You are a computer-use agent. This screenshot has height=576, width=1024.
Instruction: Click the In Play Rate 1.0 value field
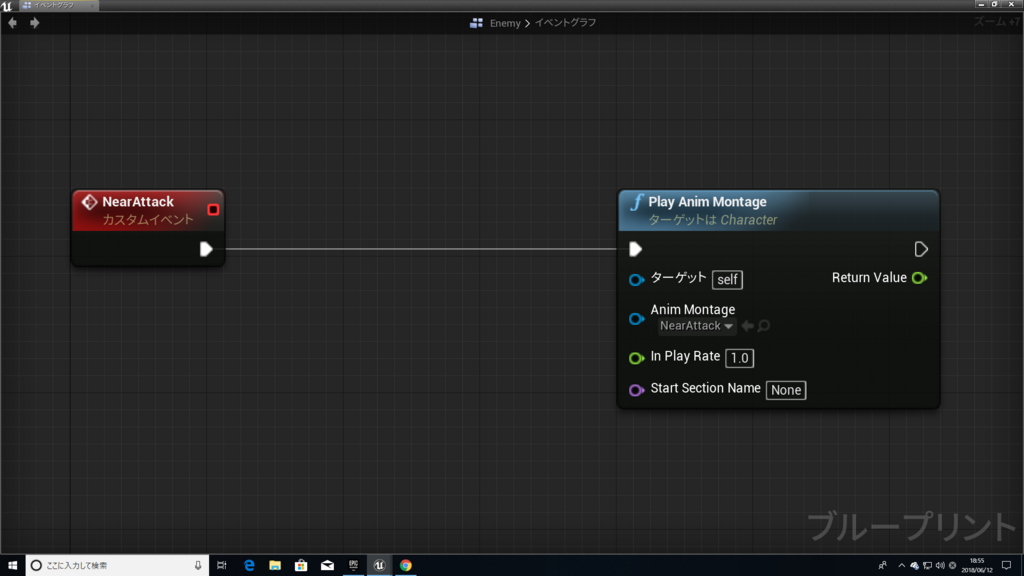739,358
